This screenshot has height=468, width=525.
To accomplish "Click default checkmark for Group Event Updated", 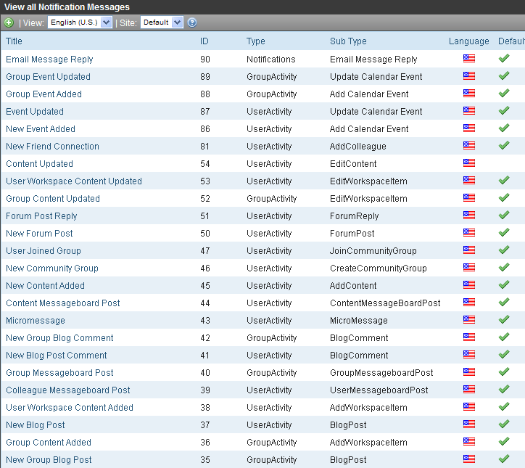I will [504, 76].
